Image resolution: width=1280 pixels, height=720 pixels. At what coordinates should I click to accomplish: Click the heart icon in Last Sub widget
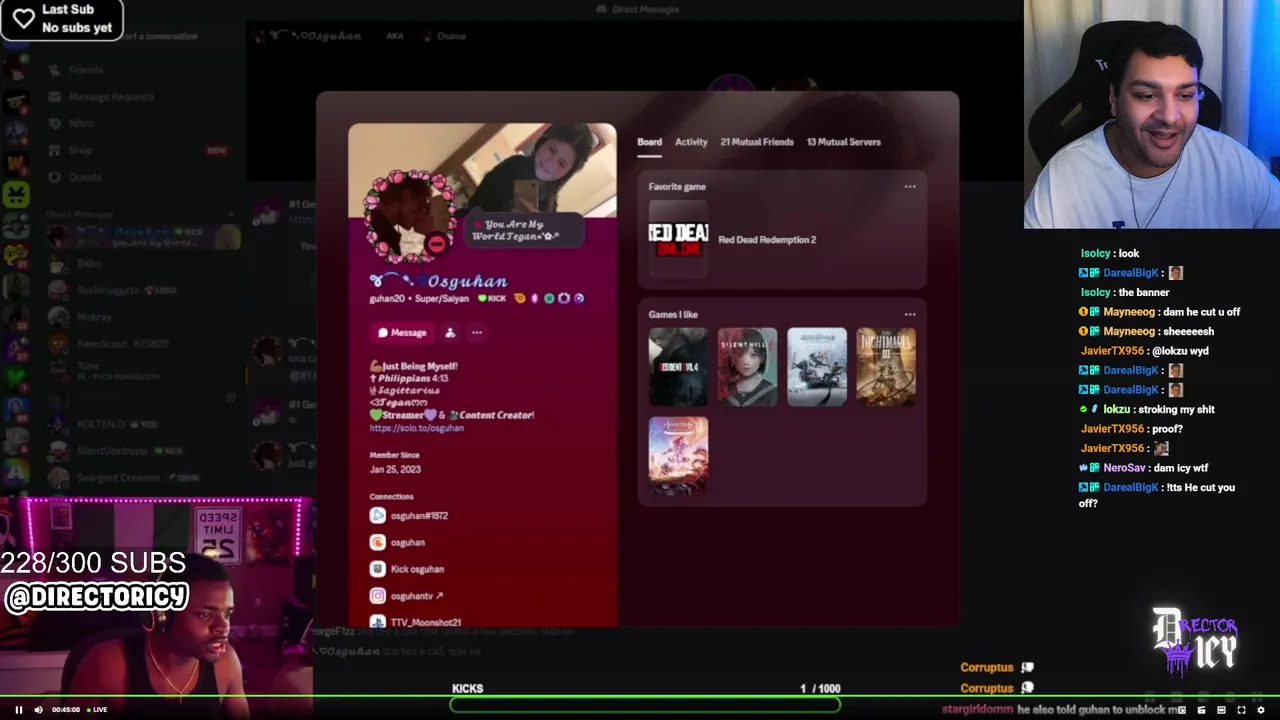click(23, 18)
